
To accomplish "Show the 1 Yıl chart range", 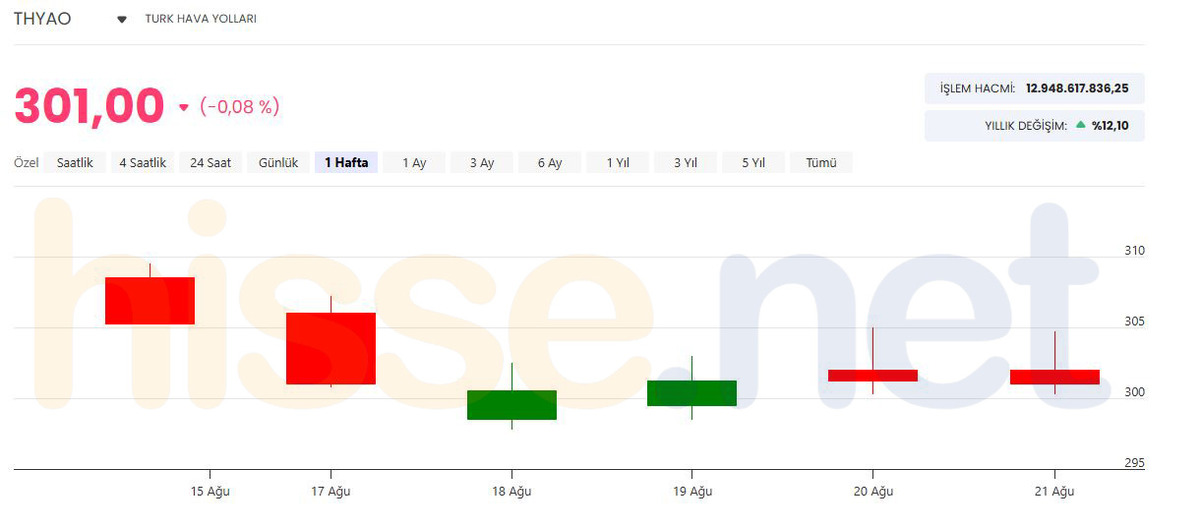I will (x=617, y=163).
